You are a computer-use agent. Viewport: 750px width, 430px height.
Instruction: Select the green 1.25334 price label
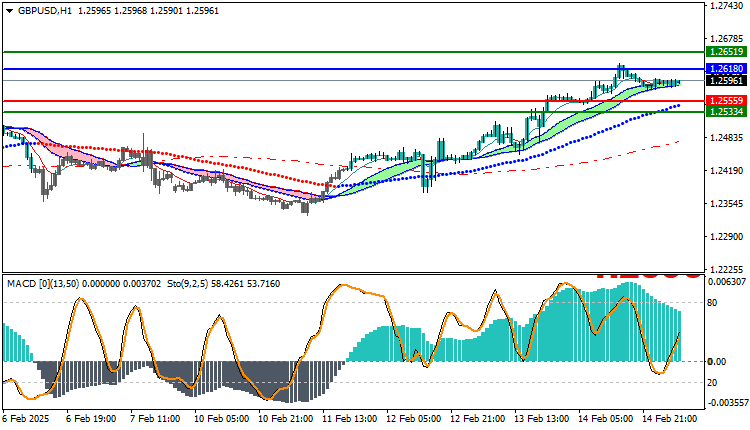(727, 112)
